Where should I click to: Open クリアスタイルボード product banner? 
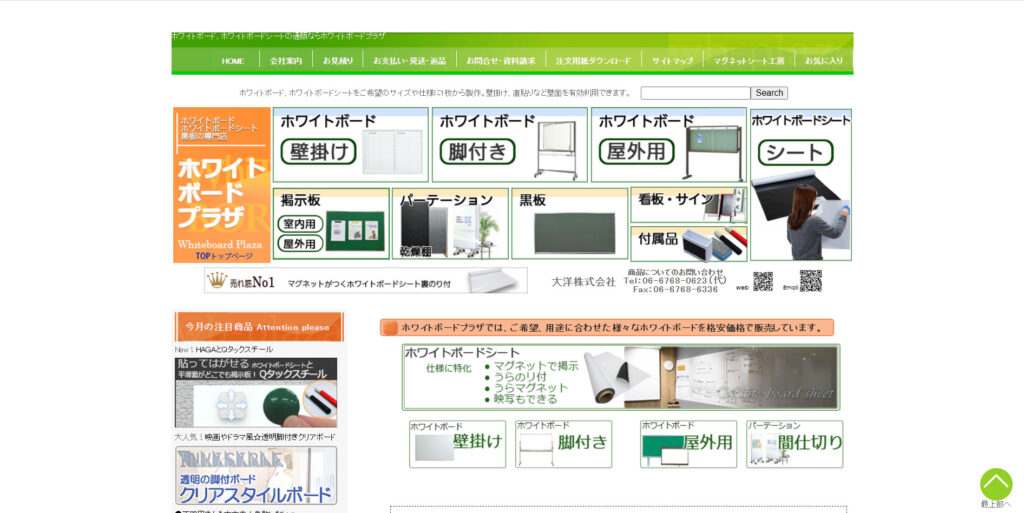[256, 476]
